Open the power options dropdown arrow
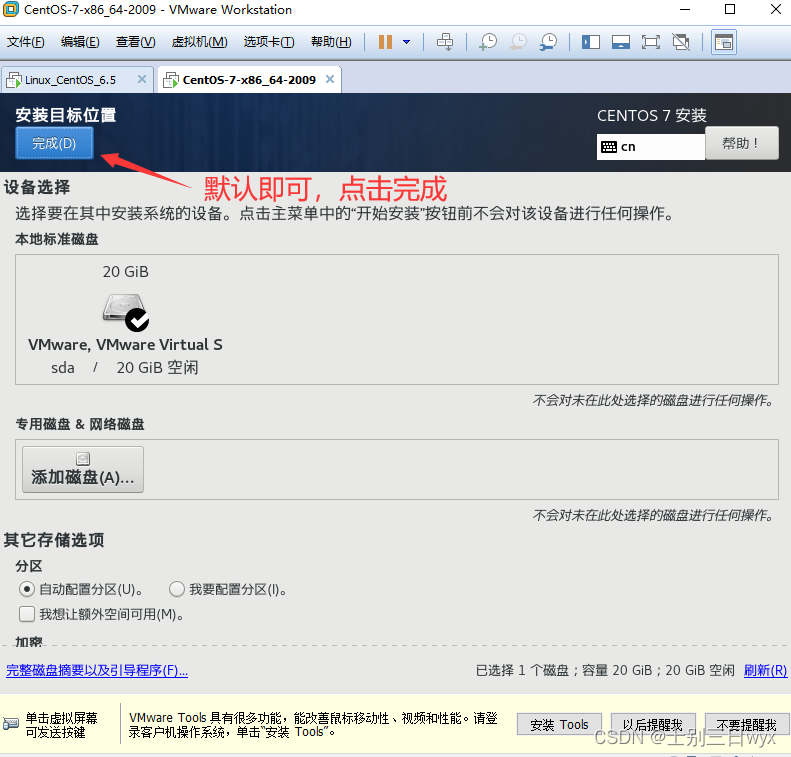 407,42
